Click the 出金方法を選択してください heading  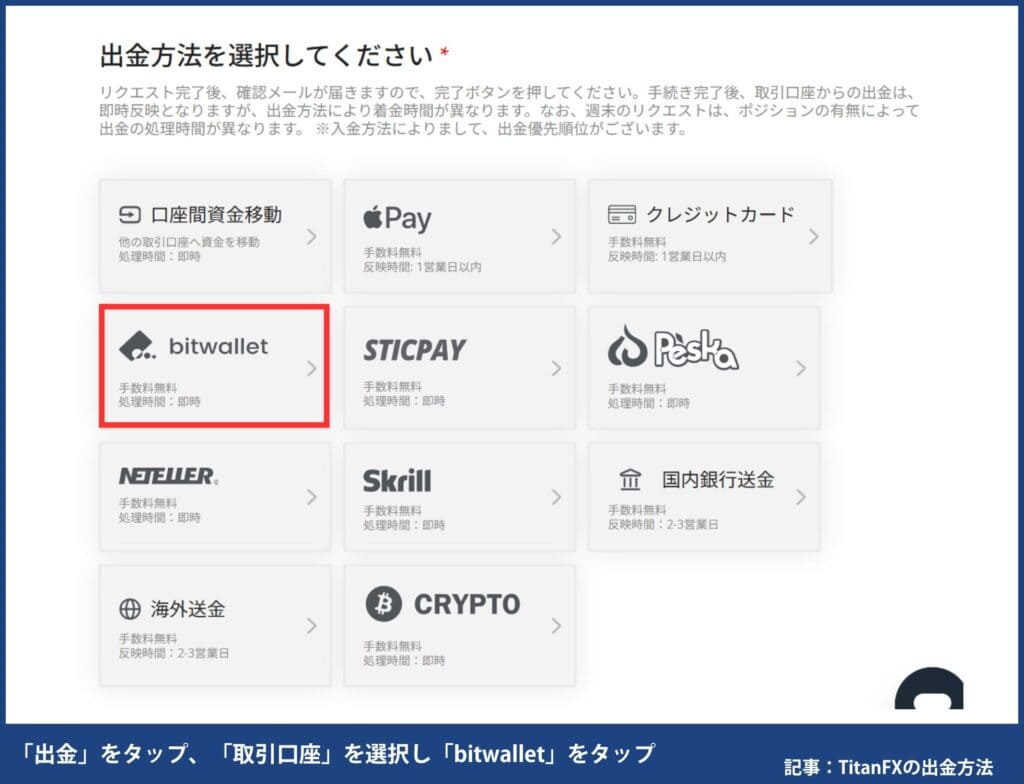coord(266,56)
